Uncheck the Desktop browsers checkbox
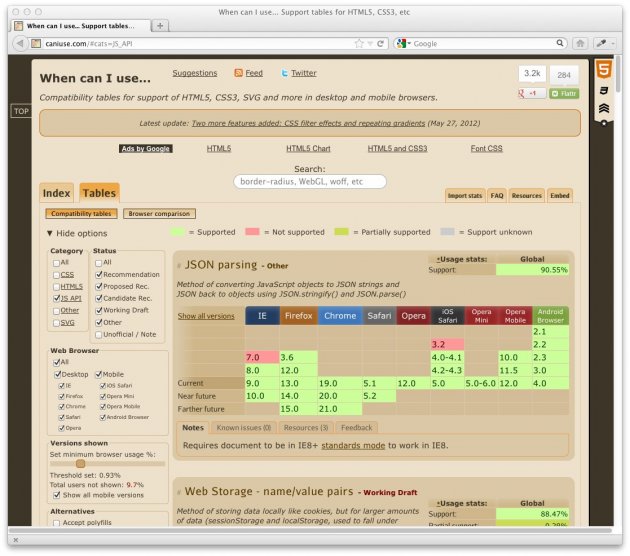The height and width of the screenshot is (556, 630). click(x=57, y=374)
